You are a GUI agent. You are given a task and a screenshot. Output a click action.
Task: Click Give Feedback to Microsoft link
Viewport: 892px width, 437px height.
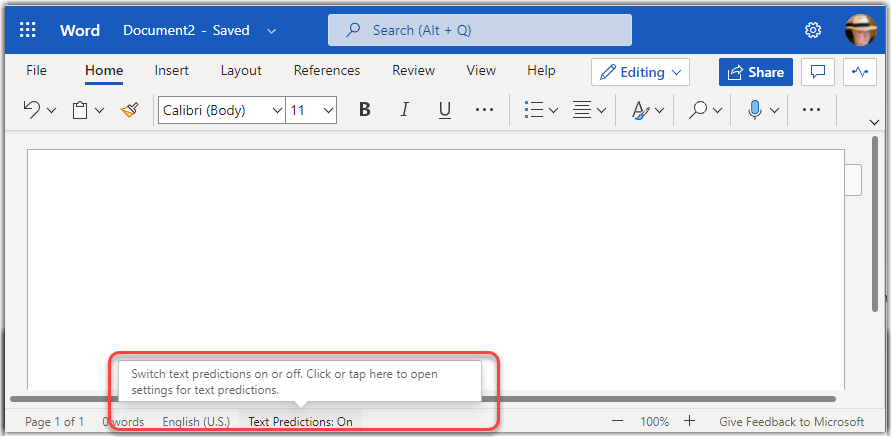[x=791, y=422]
